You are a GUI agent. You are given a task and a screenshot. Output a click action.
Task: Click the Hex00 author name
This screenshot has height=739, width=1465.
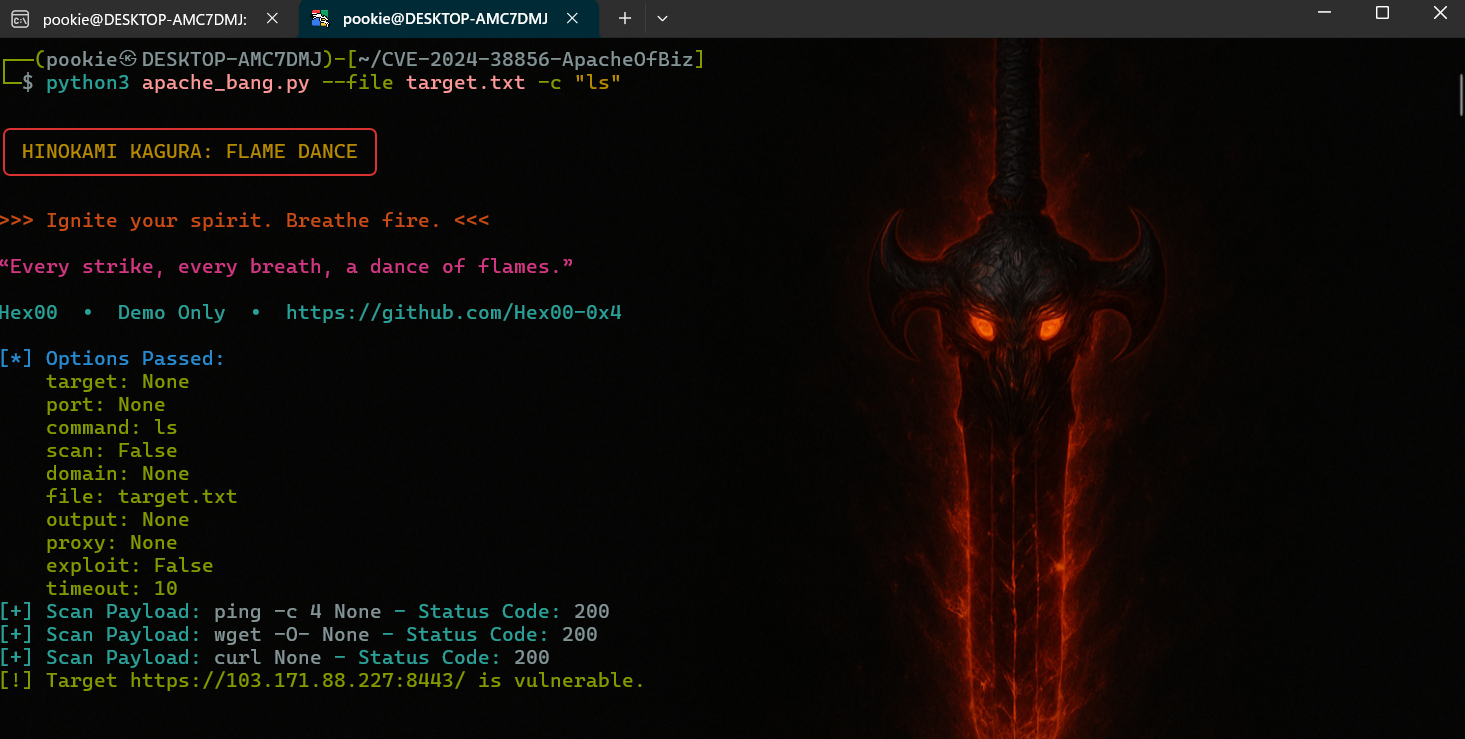click(x=29, y=312)
